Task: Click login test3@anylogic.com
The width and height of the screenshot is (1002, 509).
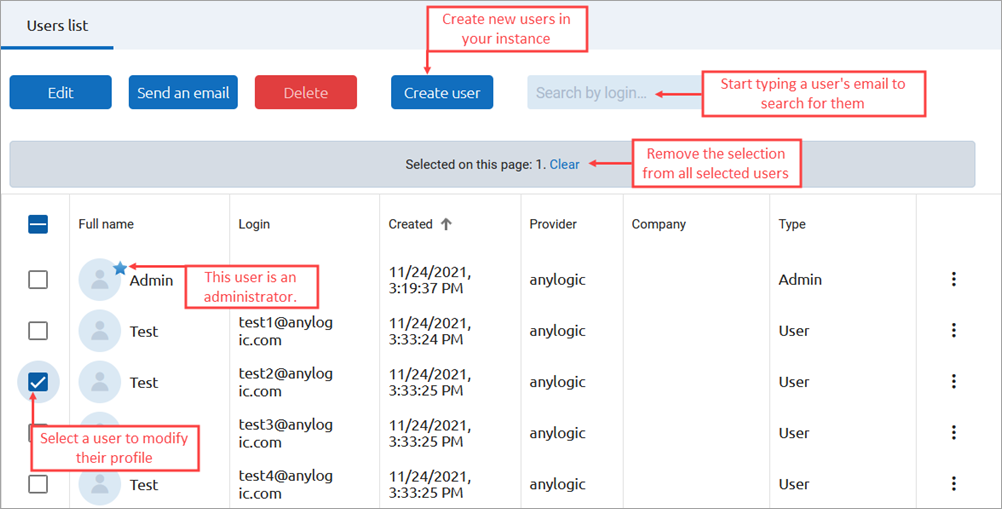Action: tap(286, 433)
